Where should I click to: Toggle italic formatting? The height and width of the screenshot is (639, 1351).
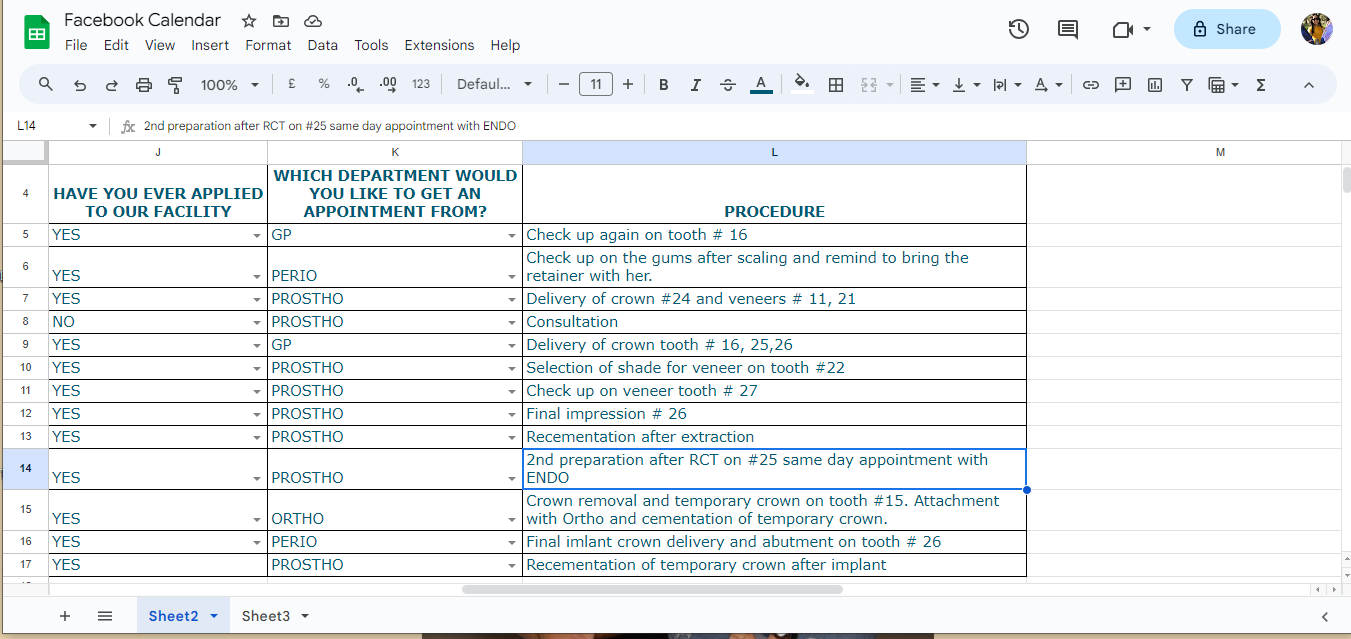click(x=695, y=85)
